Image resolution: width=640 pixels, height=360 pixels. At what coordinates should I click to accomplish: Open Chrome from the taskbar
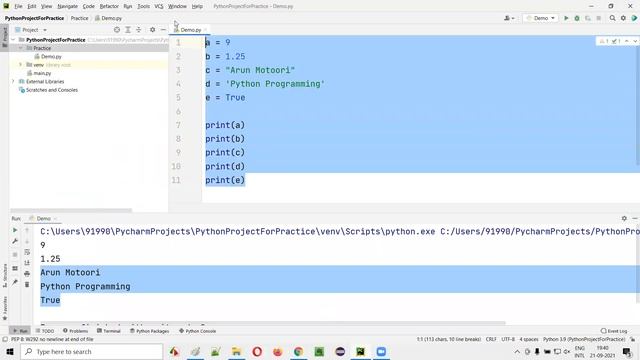(x=298, y=351)
